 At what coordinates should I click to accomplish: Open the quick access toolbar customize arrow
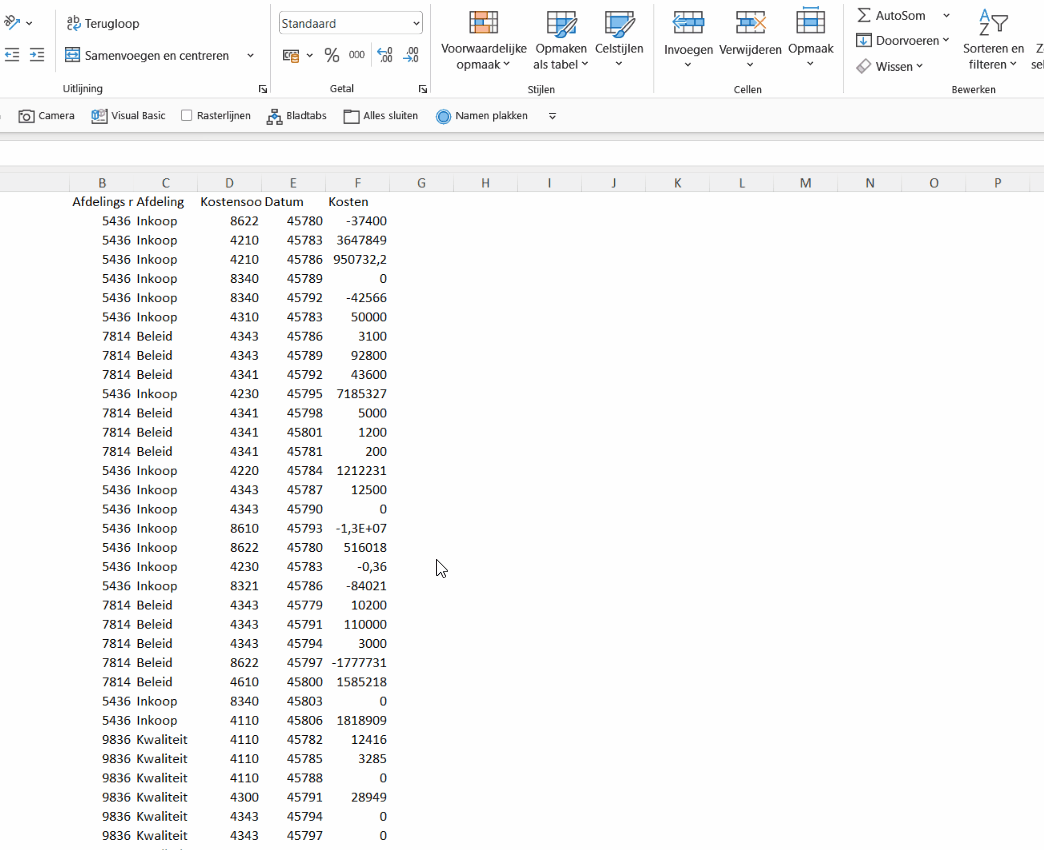552,116
